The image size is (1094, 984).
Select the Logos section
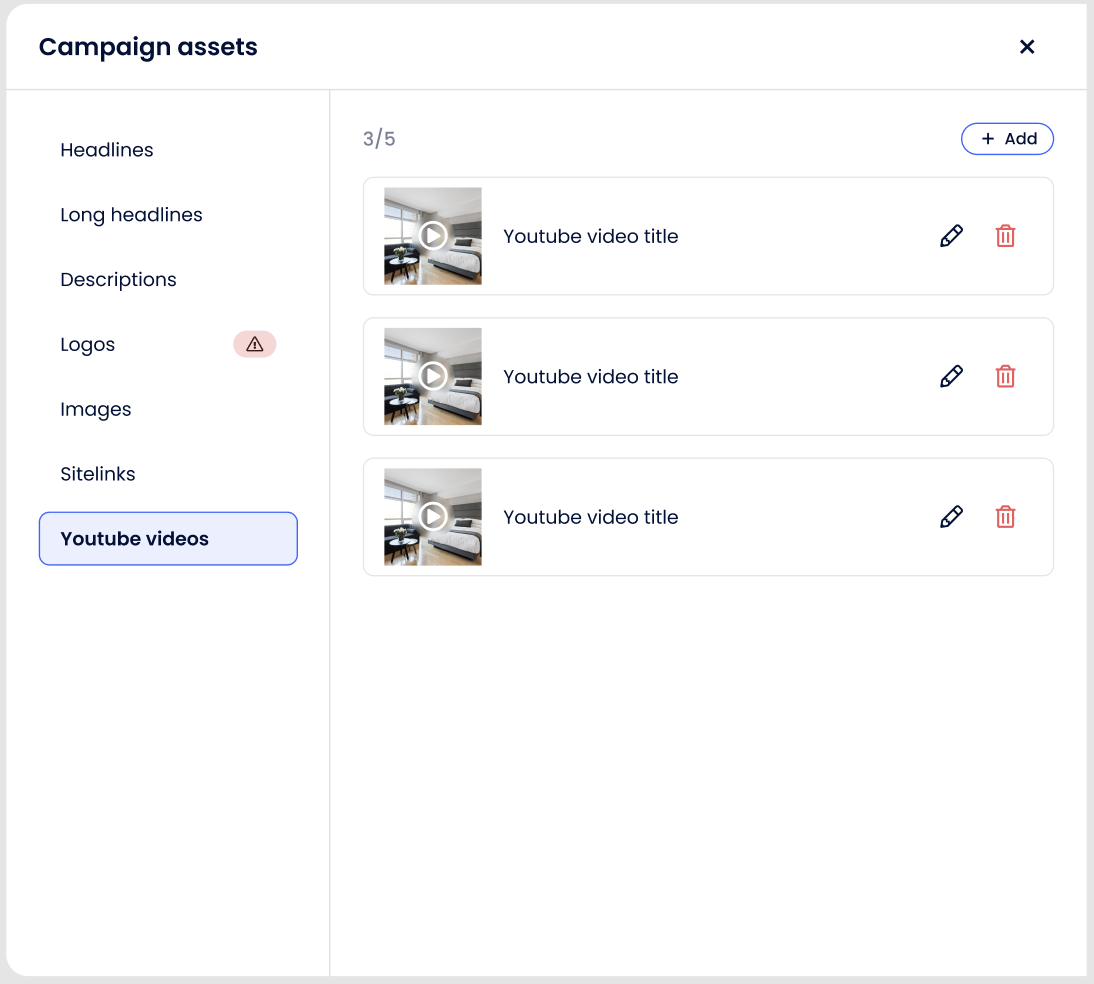(88, 345)
